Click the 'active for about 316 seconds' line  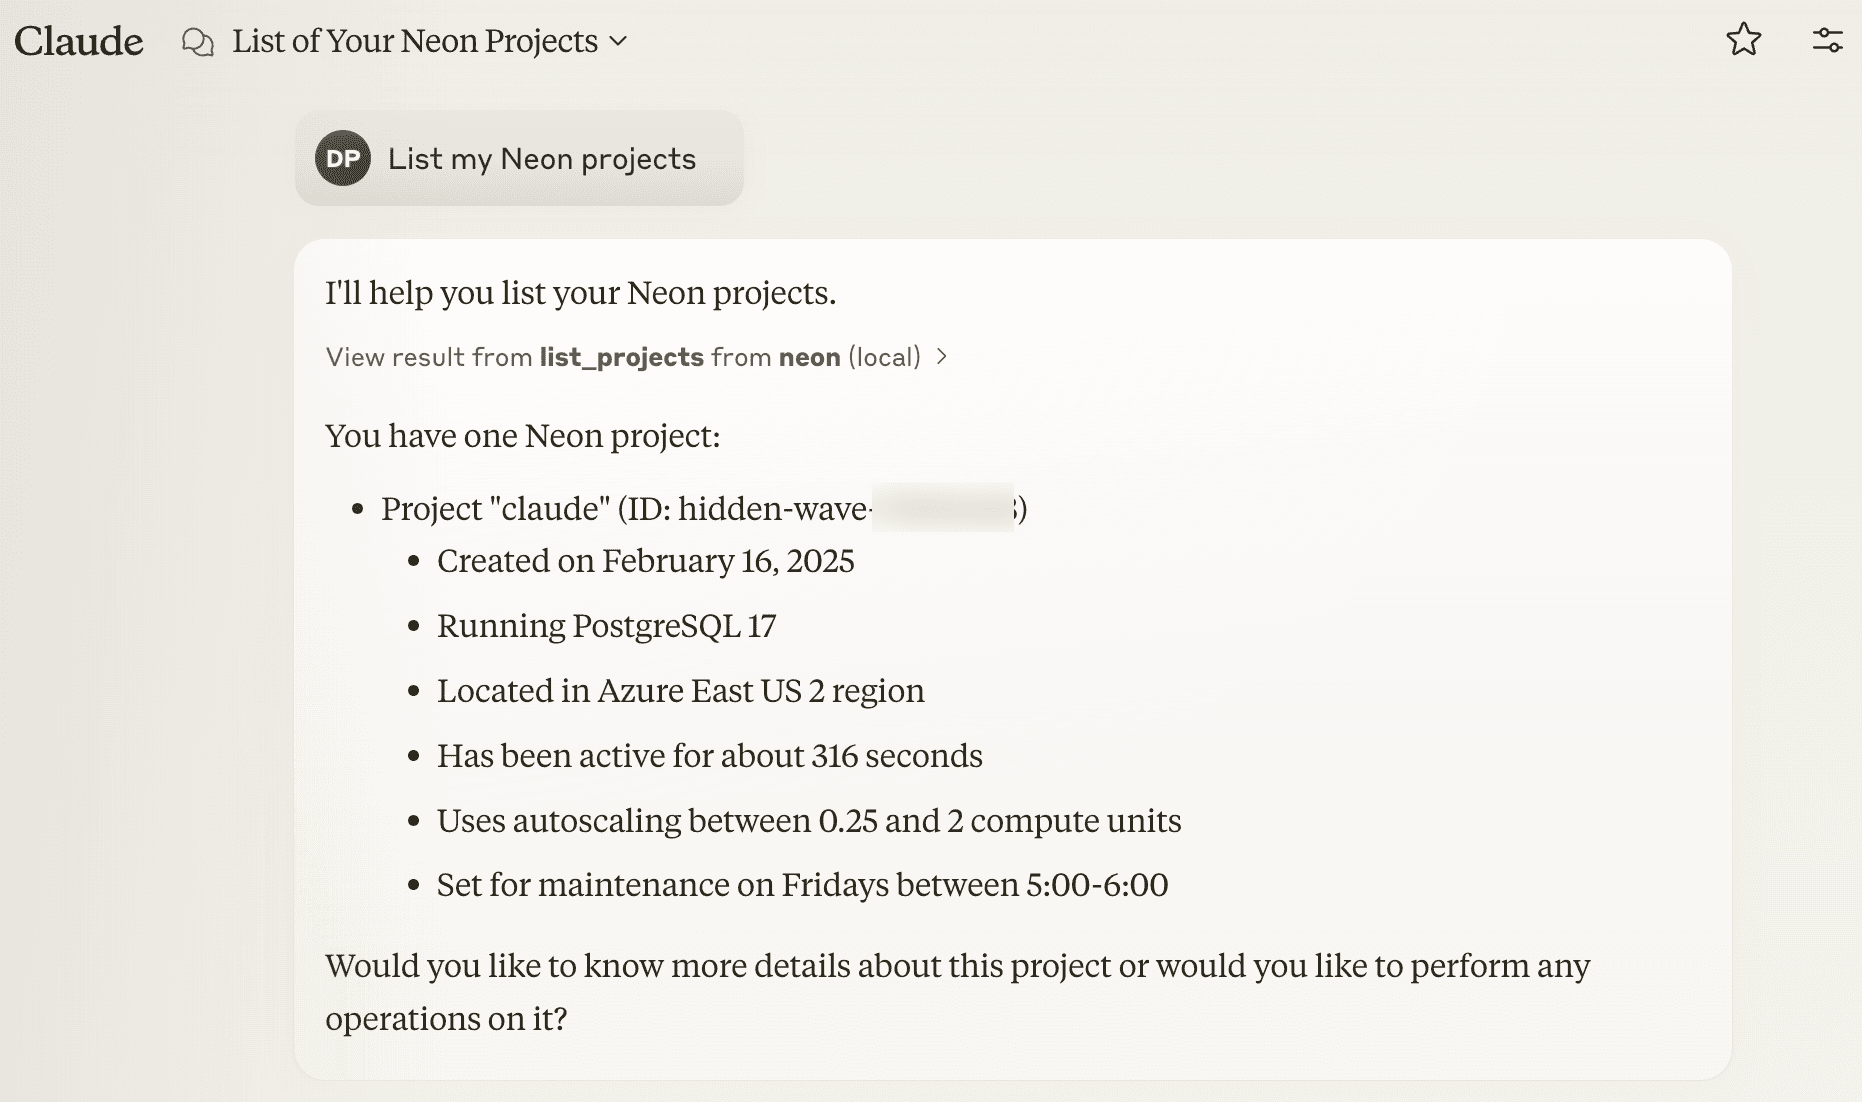709,756
